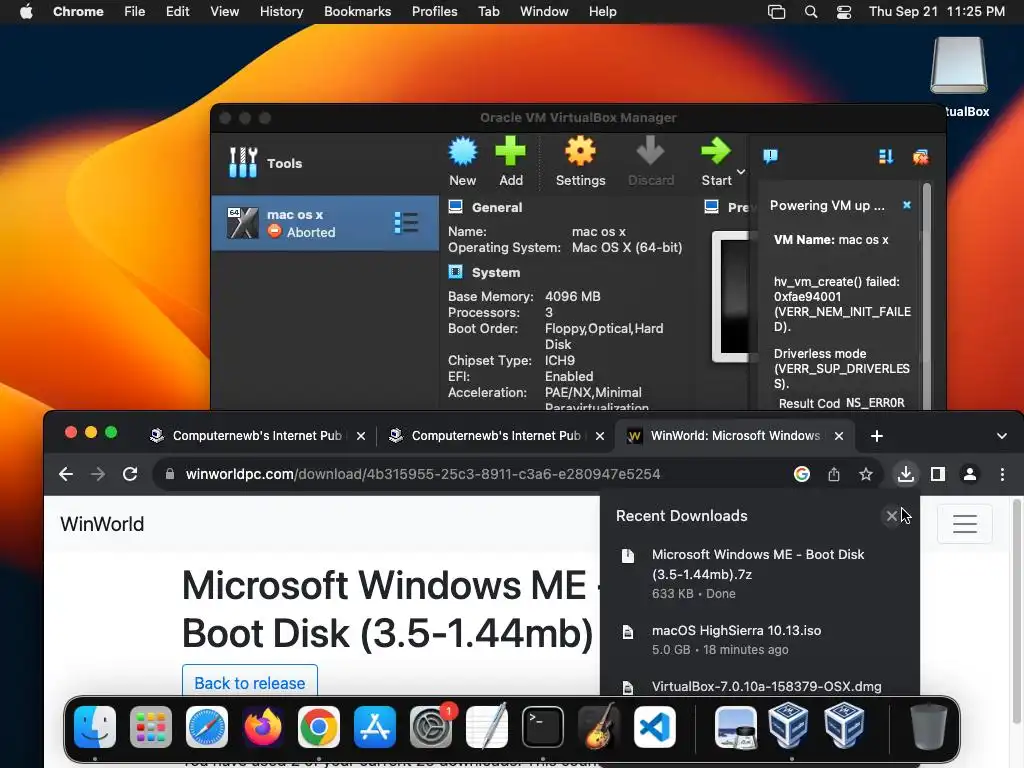Open Spotlight search in menu bar

[810, 12]
